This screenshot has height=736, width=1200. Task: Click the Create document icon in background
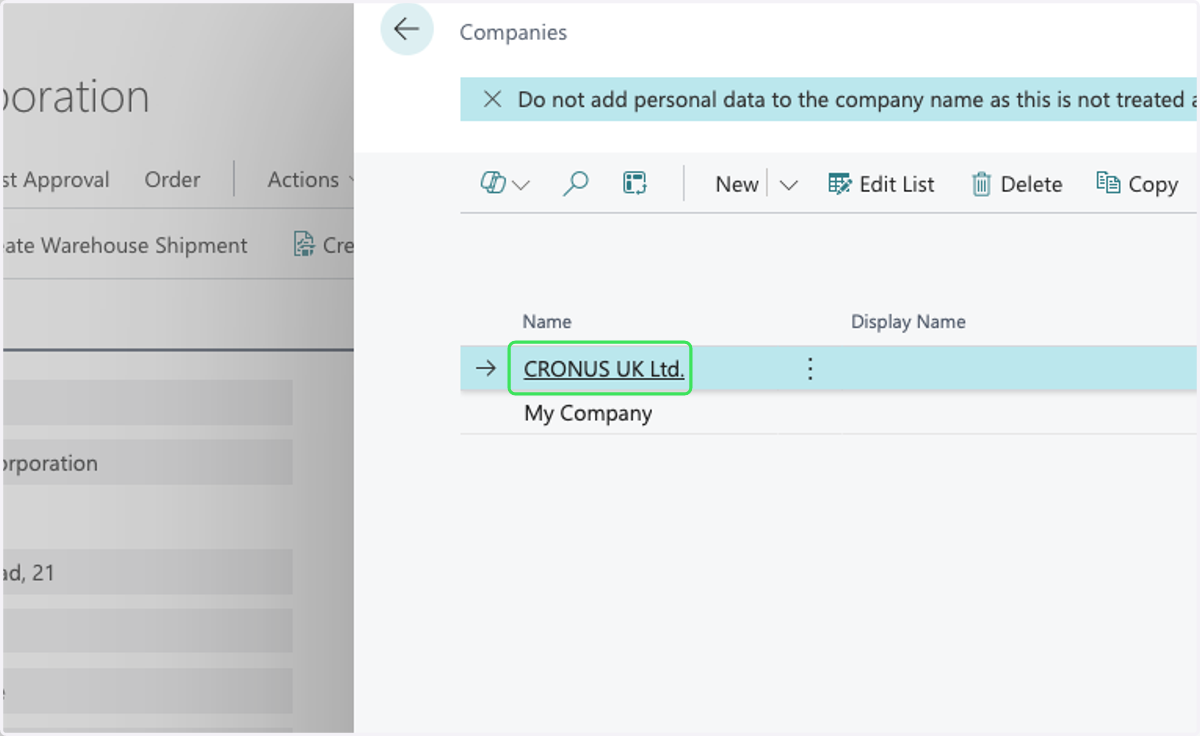(304, 244)
